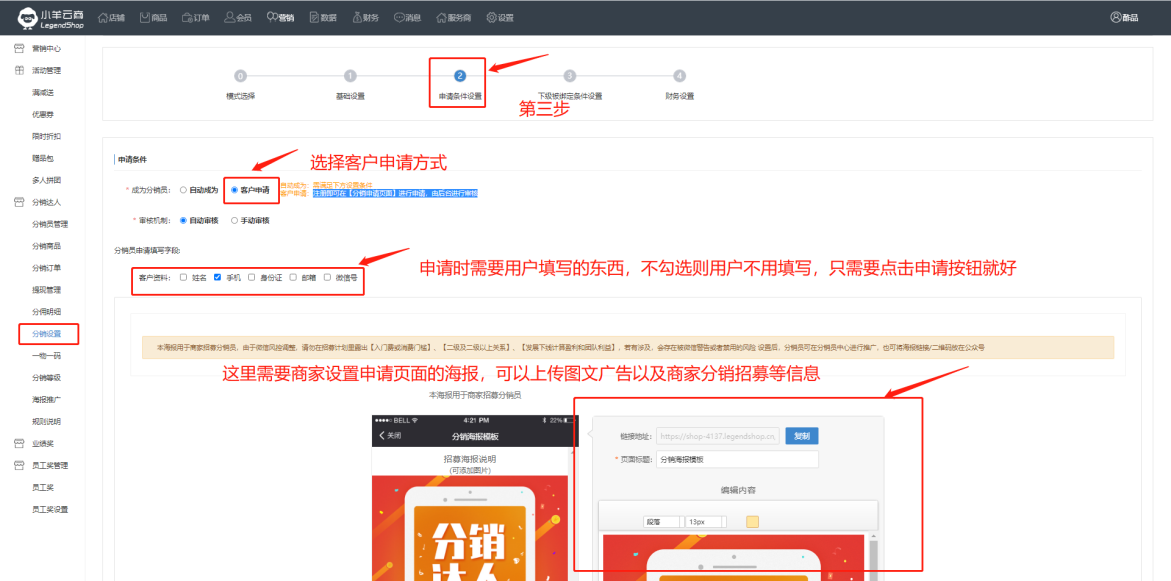This screenshot has width=1171, height=581.
Task: Select the 自动成为 radio option
Action: pyautogui.click(x=183, y=189)
